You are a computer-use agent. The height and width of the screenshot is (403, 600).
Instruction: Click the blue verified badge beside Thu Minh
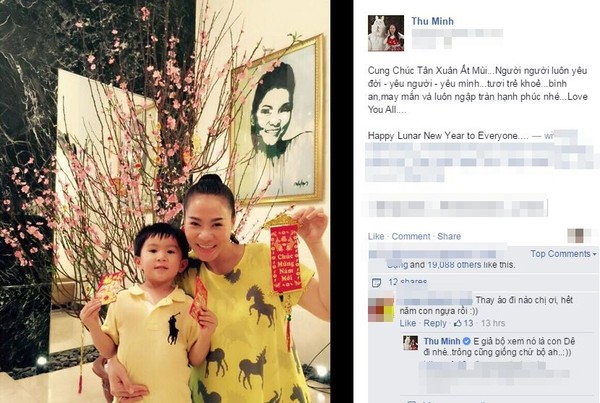point(466,341)
